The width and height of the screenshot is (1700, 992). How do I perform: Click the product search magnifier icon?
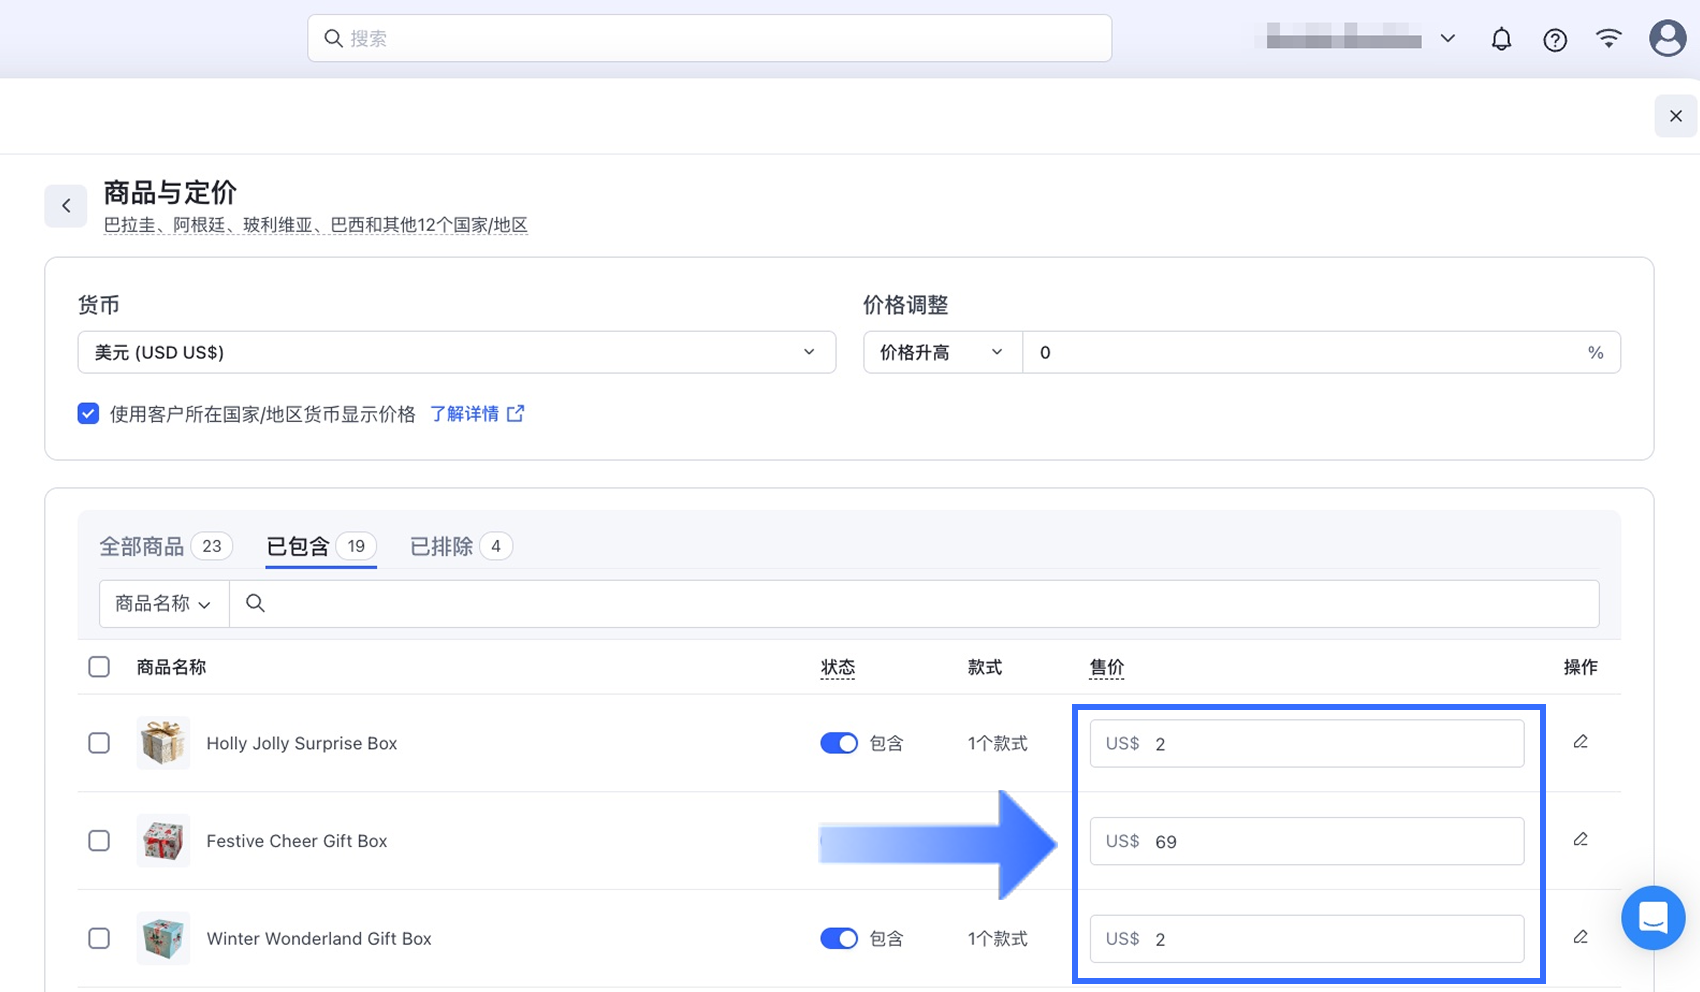click(255, 603)
